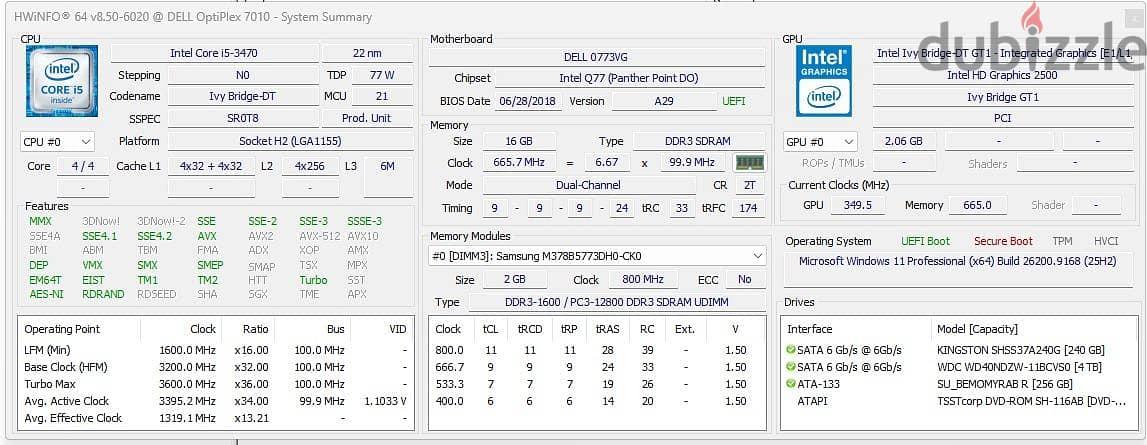
Task: Click the UEFI Boot status label
Action: 925,241
